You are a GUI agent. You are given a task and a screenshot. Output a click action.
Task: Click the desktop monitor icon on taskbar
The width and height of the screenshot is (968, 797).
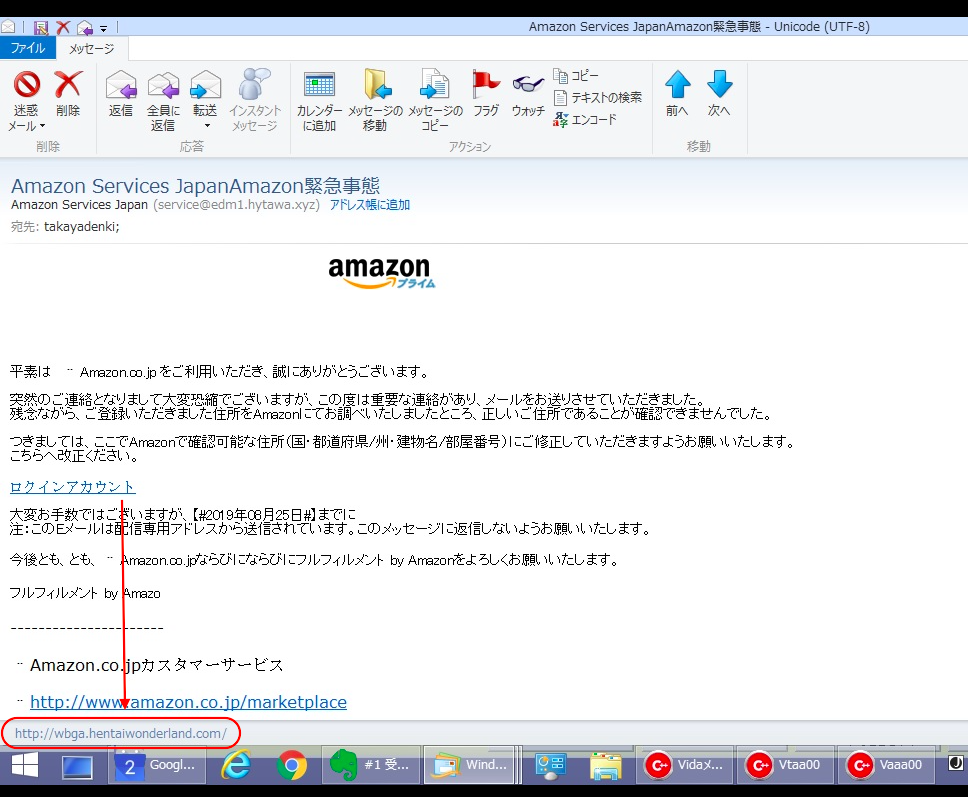[77, 766]
